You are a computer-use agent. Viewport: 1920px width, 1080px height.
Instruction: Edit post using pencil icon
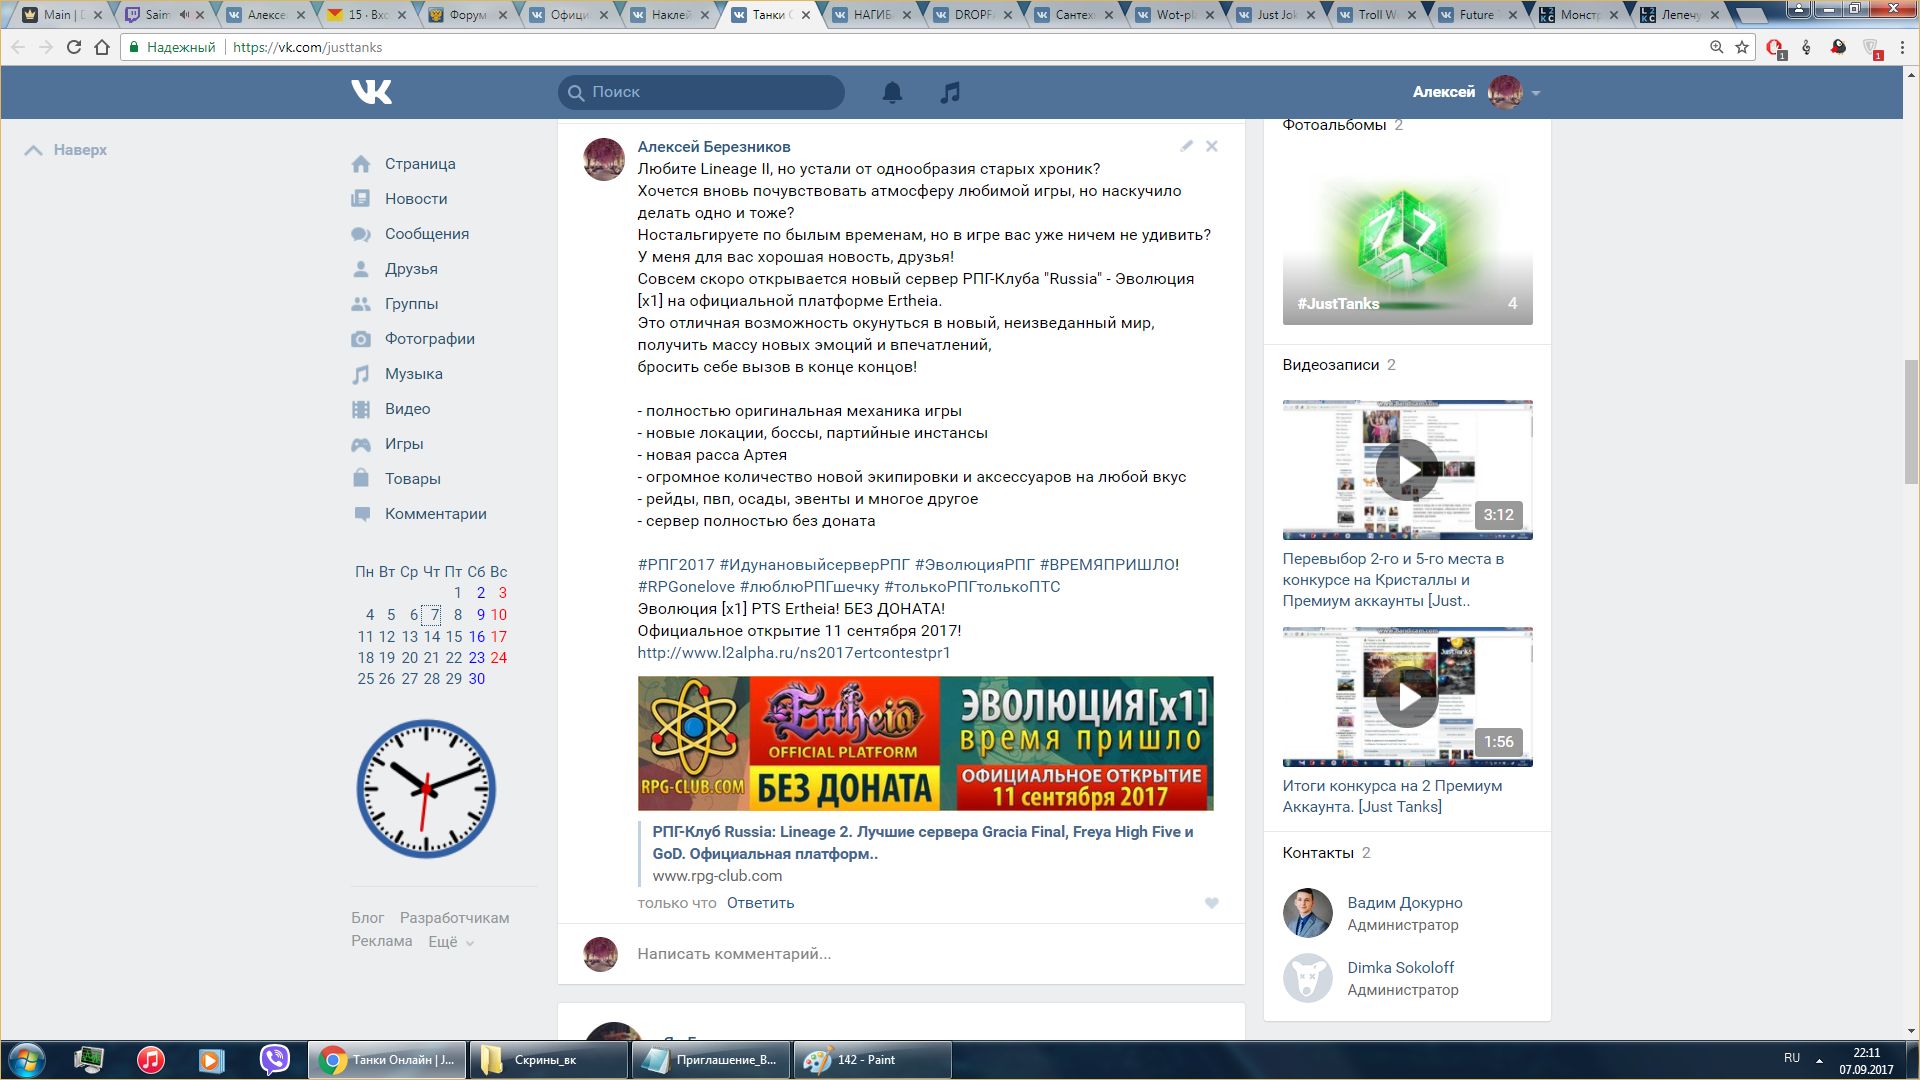(1186, 146)
